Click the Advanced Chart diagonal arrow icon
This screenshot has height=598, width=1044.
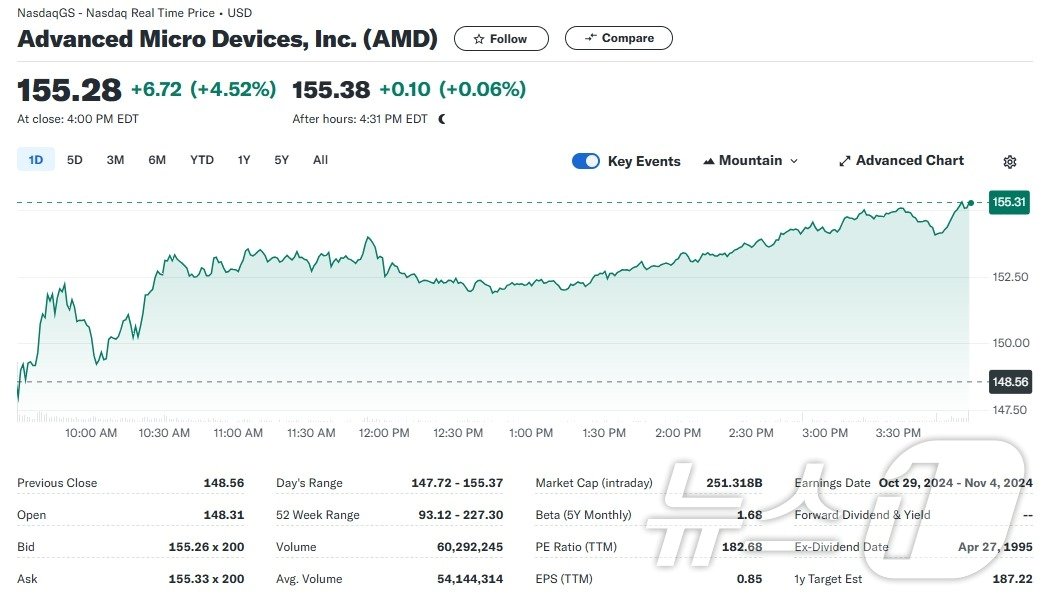843,160
